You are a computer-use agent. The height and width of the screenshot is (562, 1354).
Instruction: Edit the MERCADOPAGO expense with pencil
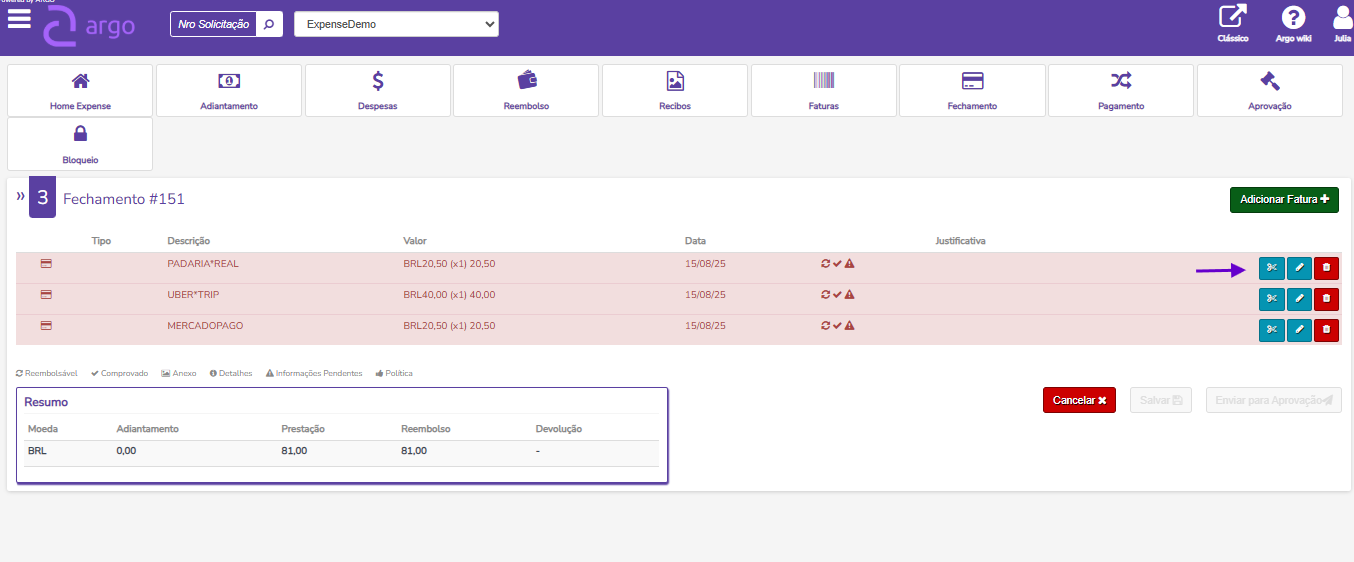[x=1299, y=329]
